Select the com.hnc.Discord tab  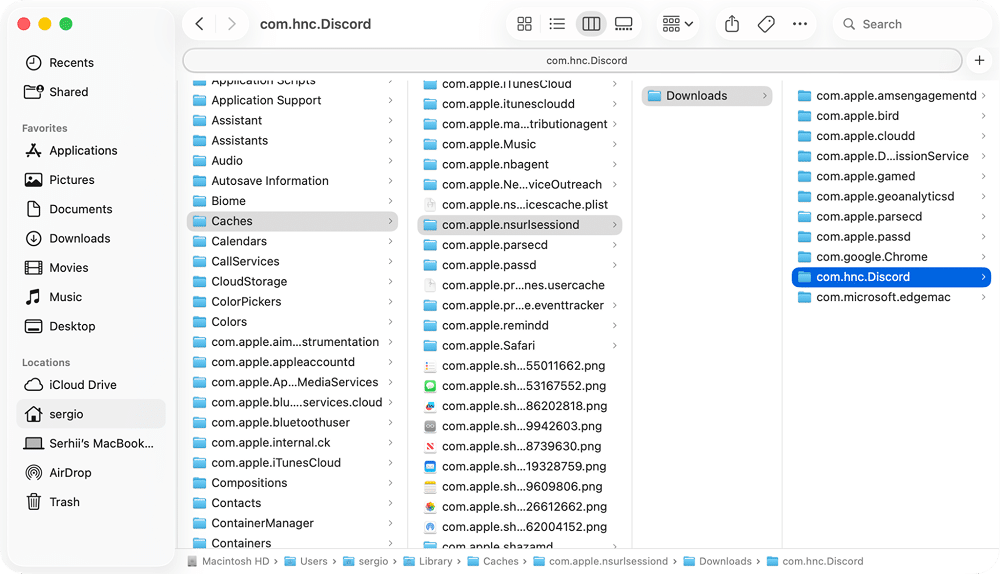[572, 61]
